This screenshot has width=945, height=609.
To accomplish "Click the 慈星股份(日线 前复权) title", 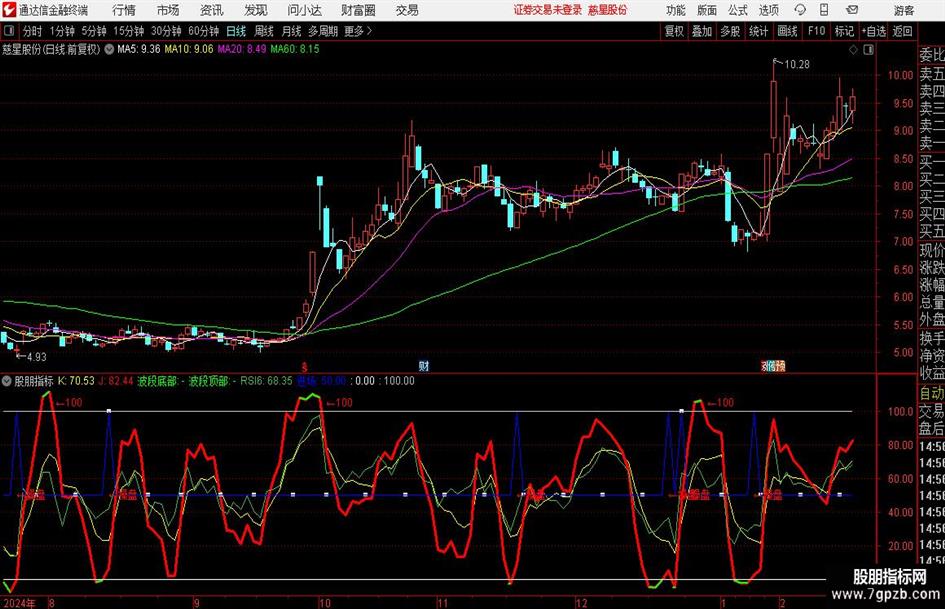I will (x=51, y=49).
